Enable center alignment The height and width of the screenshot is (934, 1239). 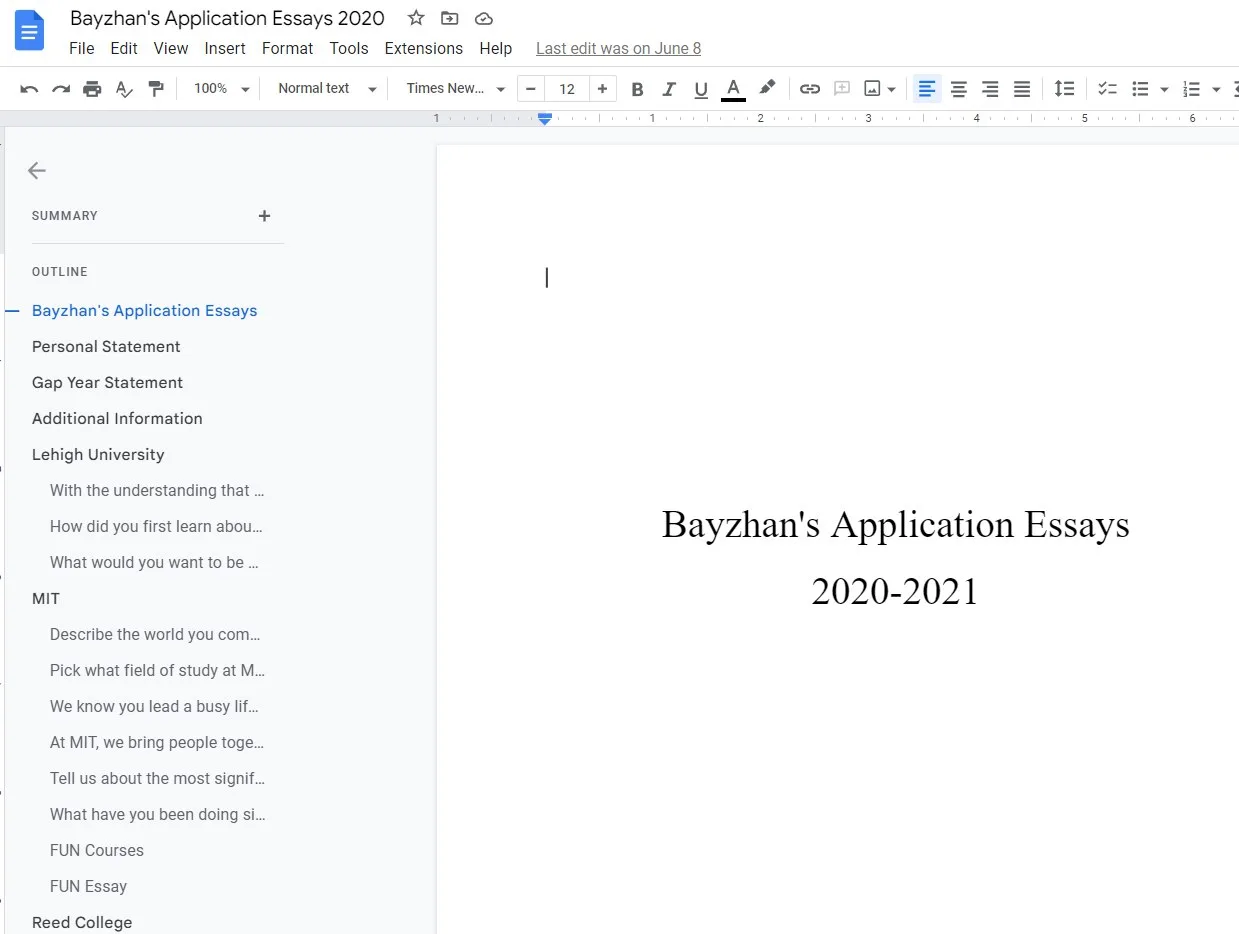click(958, 89)
